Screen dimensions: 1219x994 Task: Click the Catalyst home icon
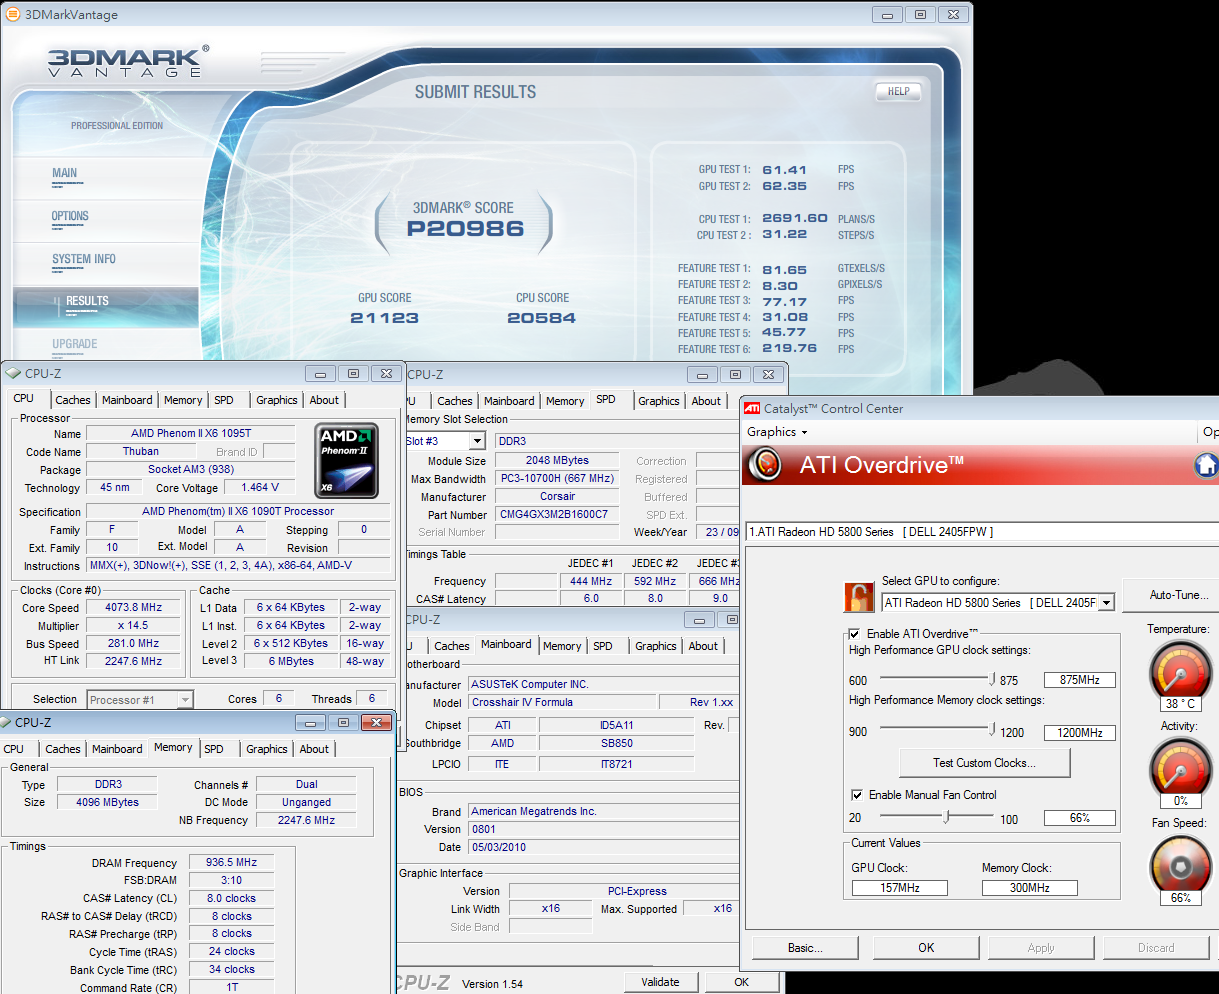(1207, 465)
